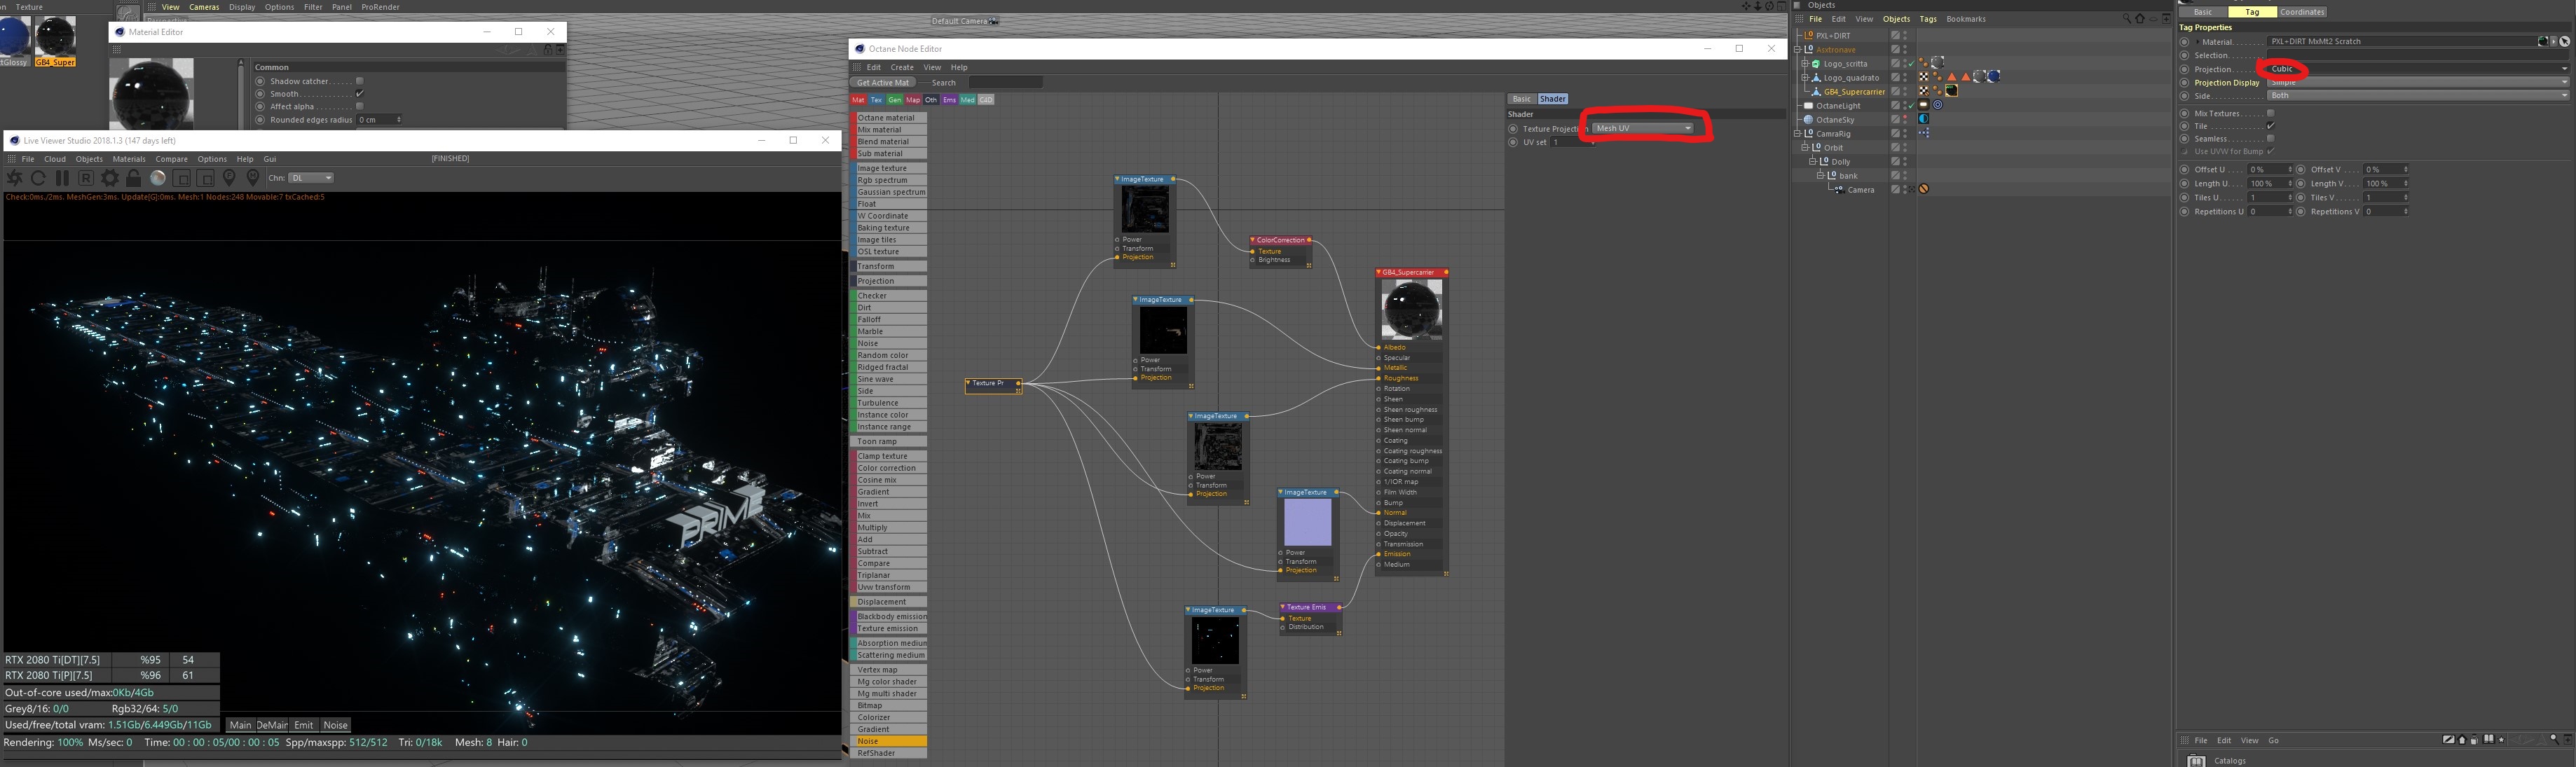The width and height of the screenshot is (2576, 767).
Task: Click the Camera protection tag icon
Action: coord(1923,189)
